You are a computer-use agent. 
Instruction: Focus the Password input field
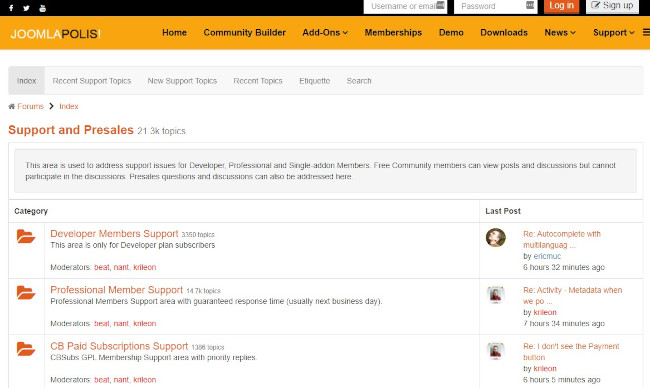click(495, 6)
